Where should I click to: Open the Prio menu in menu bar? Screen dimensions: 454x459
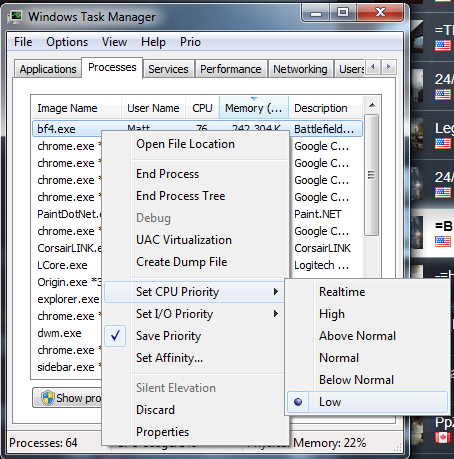pos(190,42)
